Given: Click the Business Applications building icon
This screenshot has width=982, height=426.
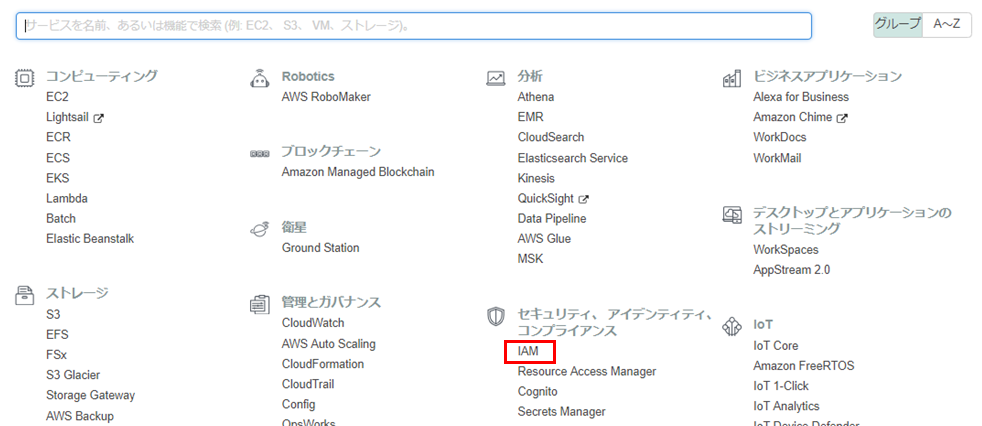Looking at the screenshot, I should [731, 78].
